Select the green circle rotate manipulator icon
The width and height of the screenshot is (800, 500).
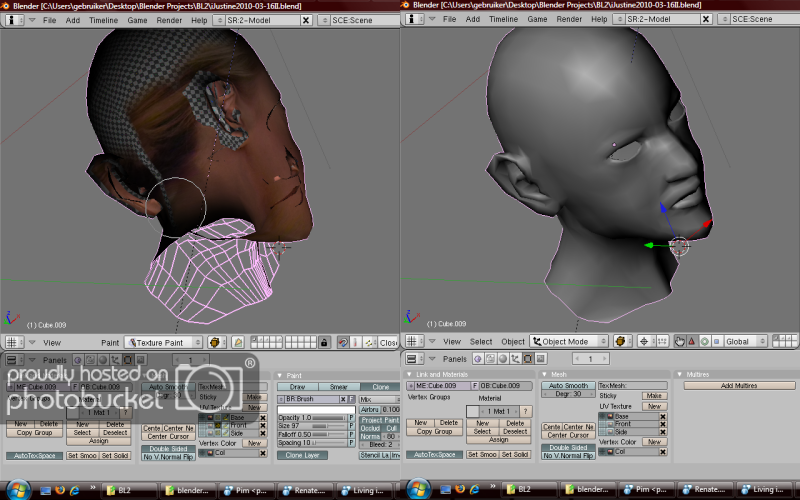pos(704,341)
